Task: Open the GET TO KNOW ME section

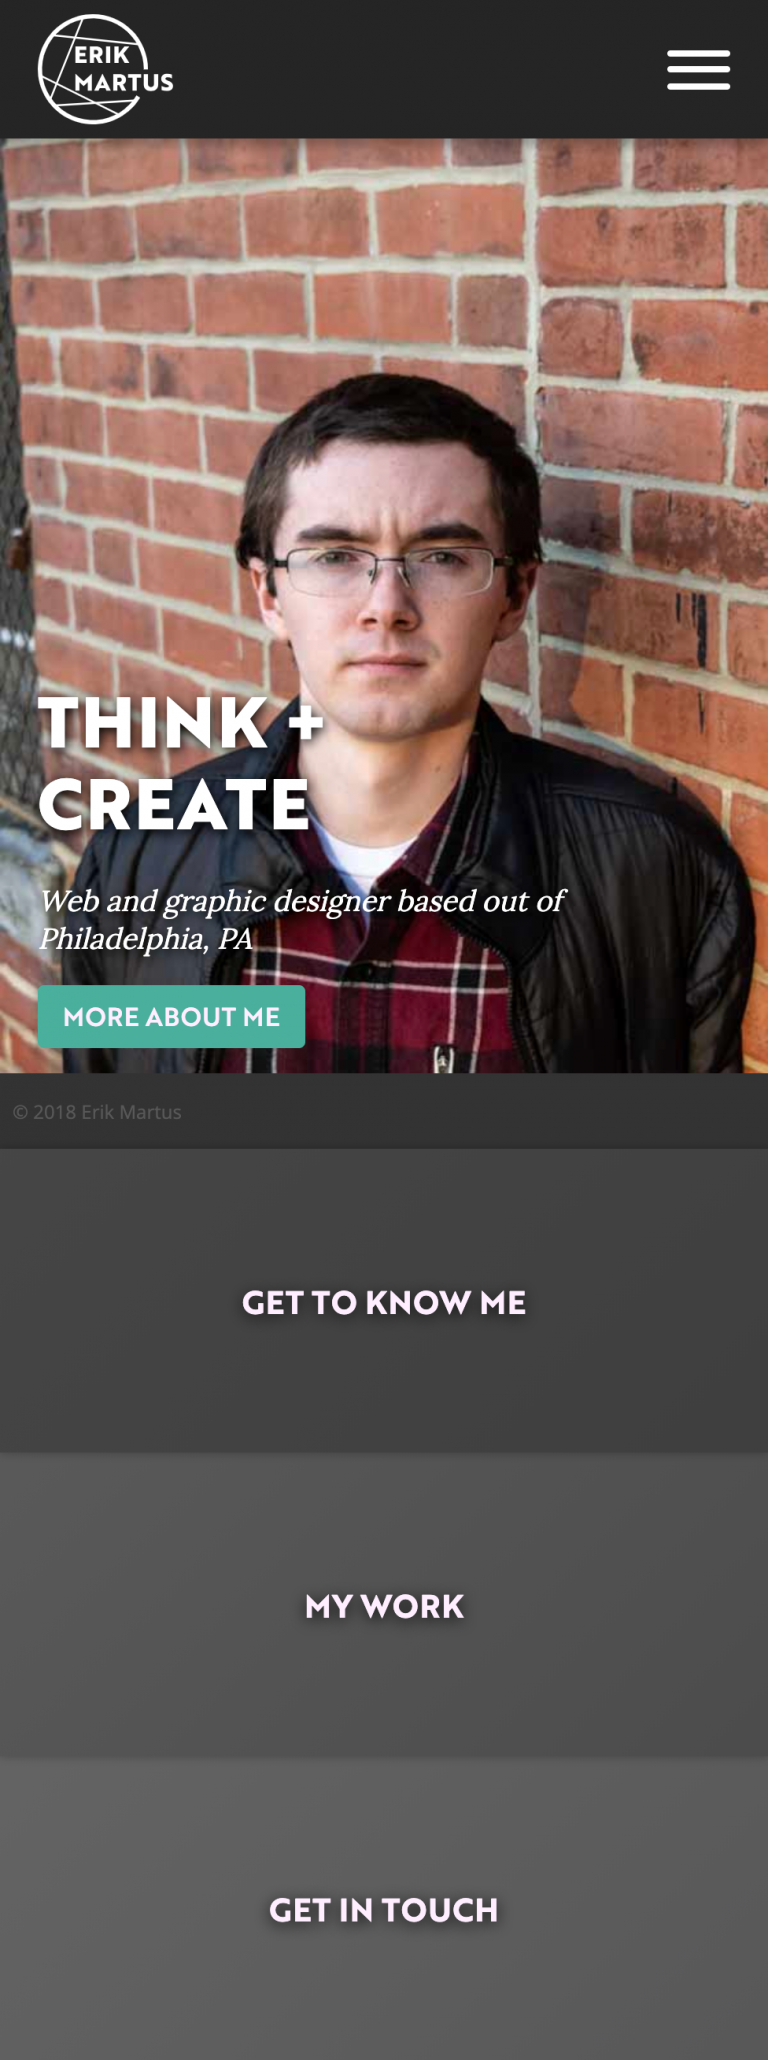Action: (x=384, y=1302)
